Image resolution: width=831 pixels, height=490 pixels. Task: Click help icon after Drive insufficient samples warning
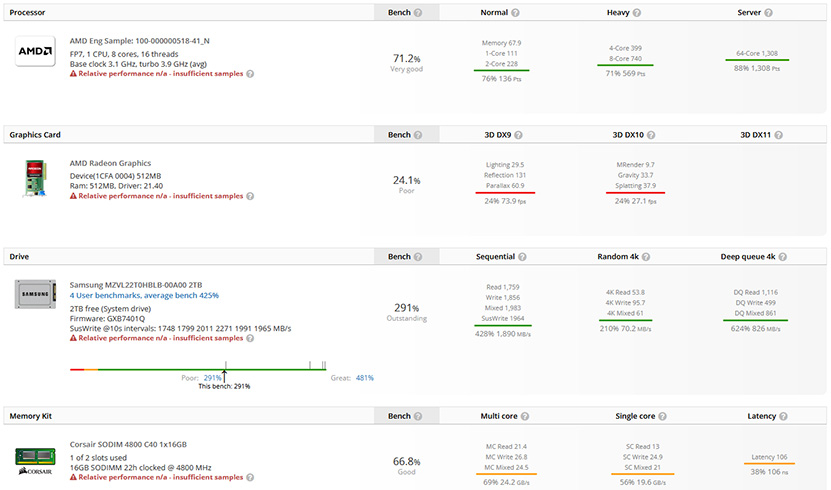pyautogui.click(x=250, y=338)
